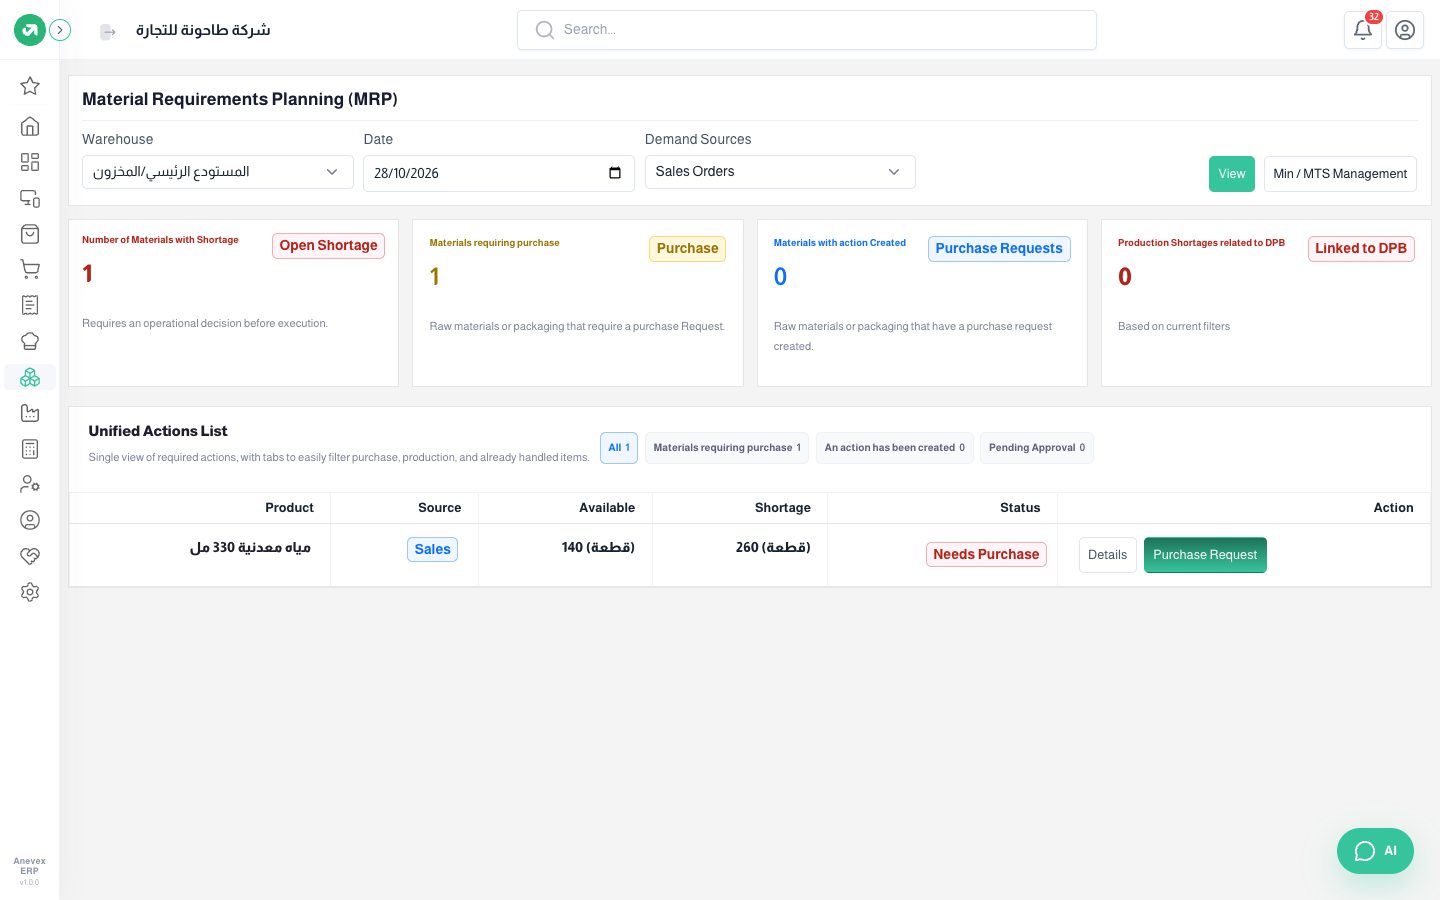Open the calendar picker in Date field
The image size is (1440, 900).
point(615,173)
